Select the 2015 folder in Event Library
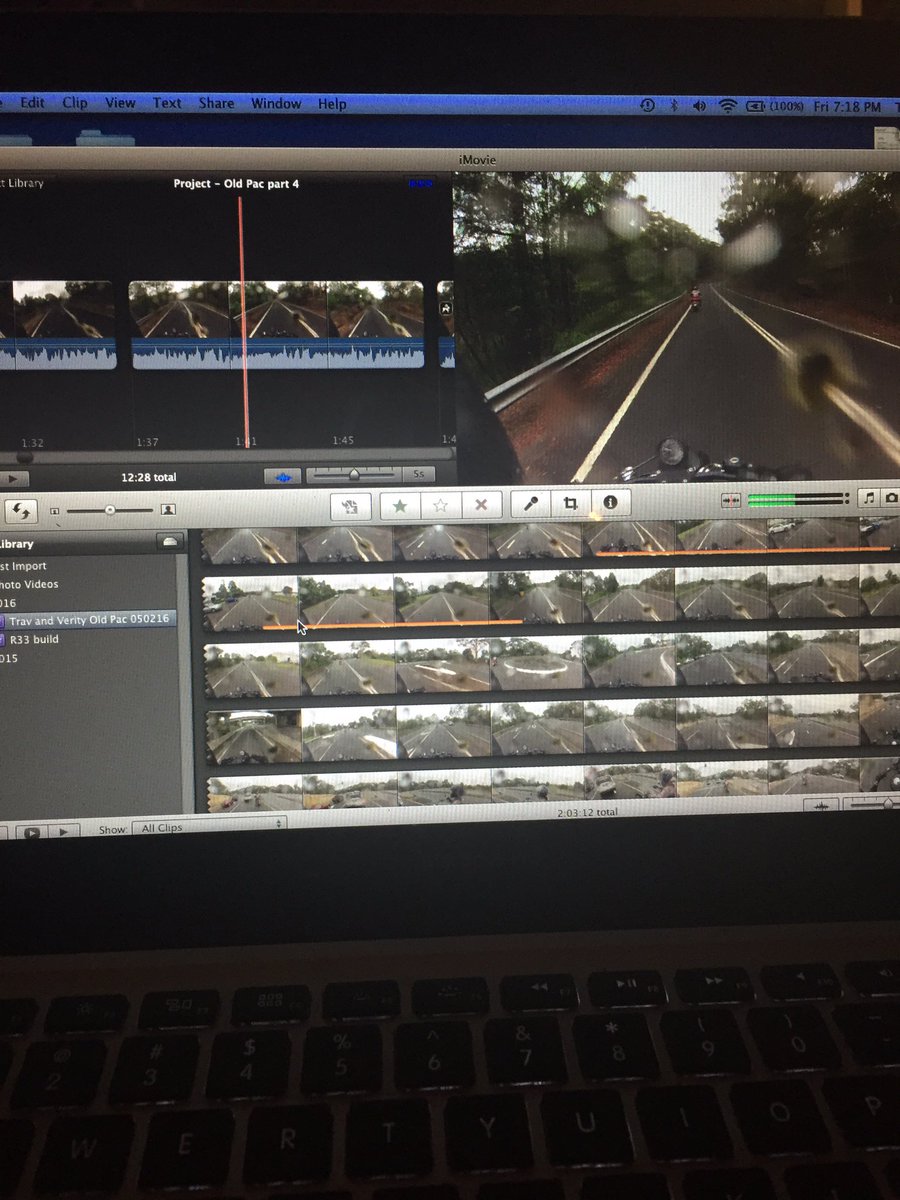 tap(9, 658)
